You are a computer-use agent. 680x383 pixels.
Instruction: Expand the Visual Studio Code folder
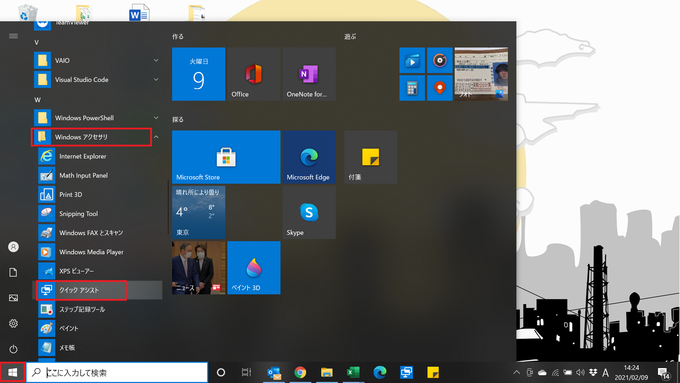(98, 79)
